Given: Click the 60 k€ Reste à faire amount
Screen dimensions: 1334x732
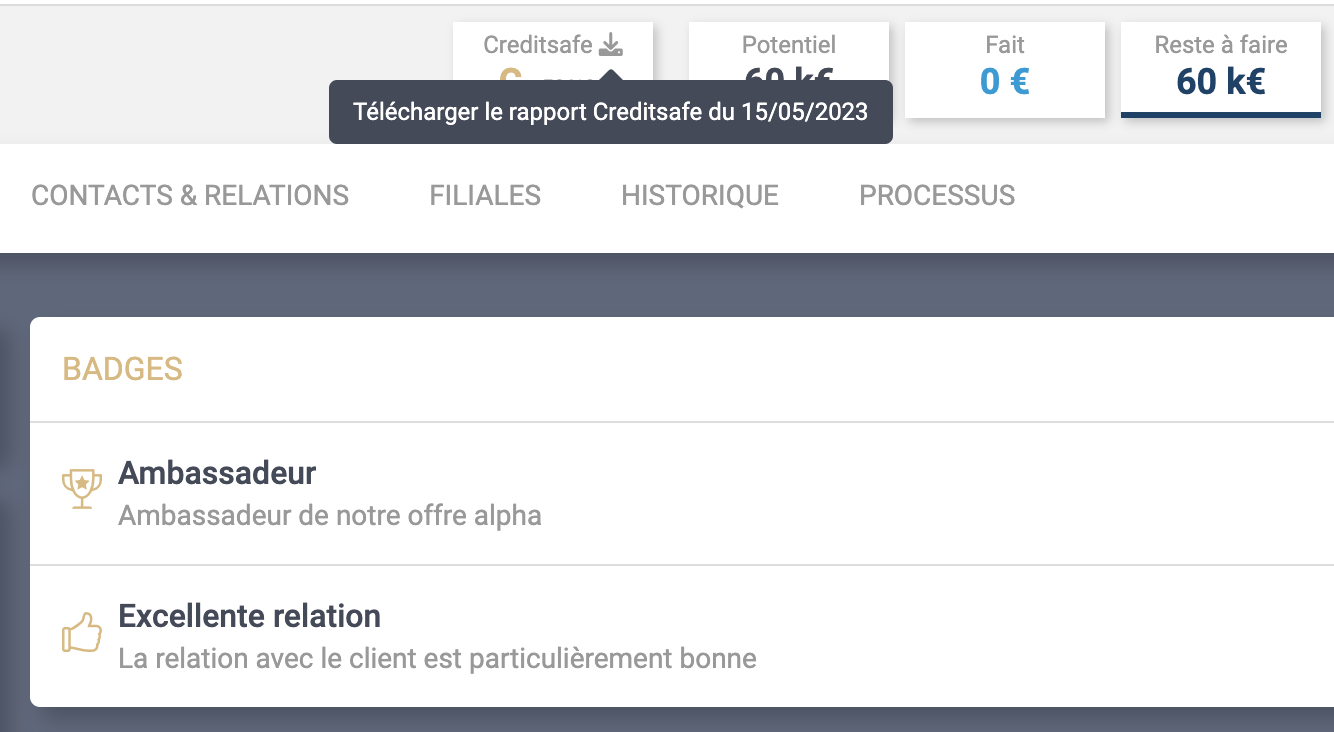Looking at the screenshot, I should tap(1221, 81).
